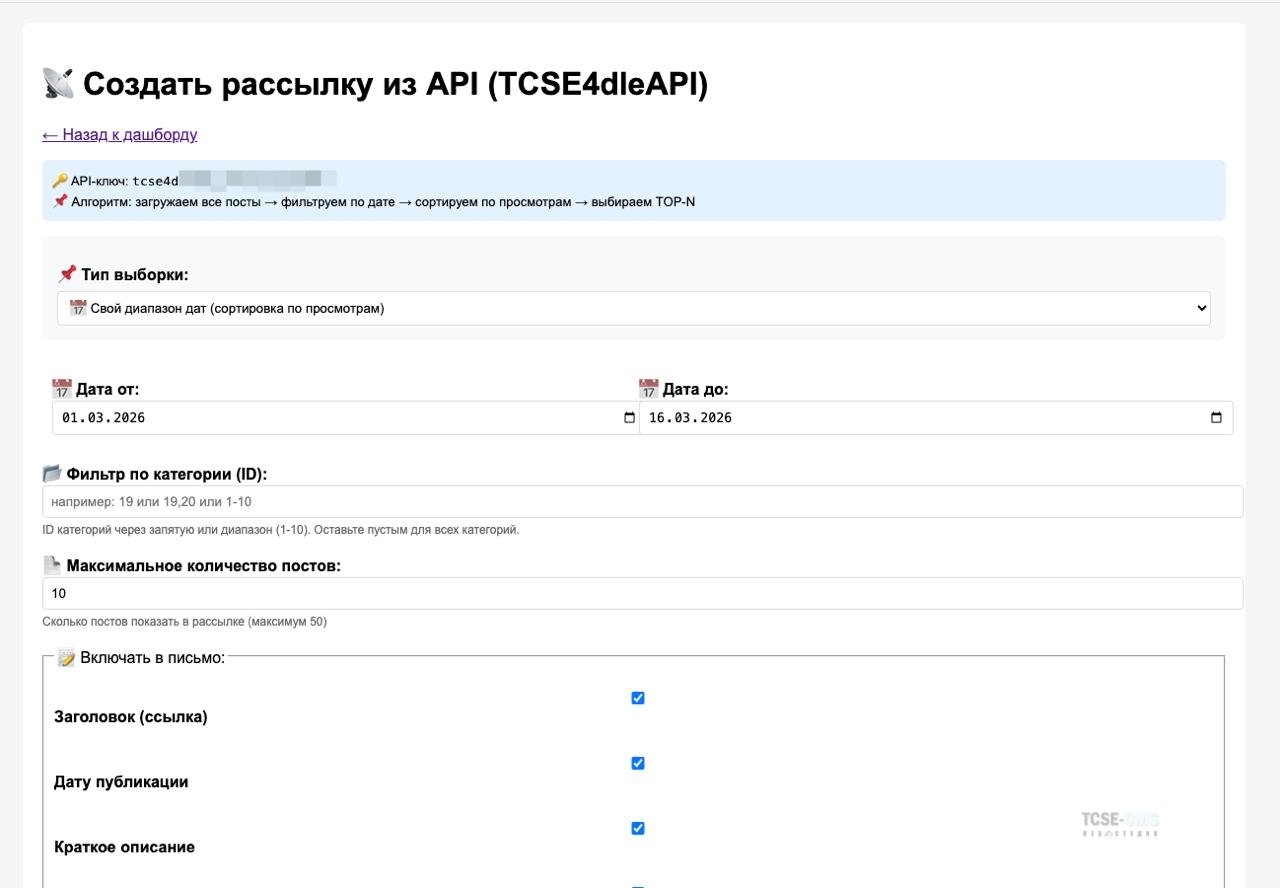Click the TCSE-CMS watermark logo
The image size is (1280, 888).
1120,823
